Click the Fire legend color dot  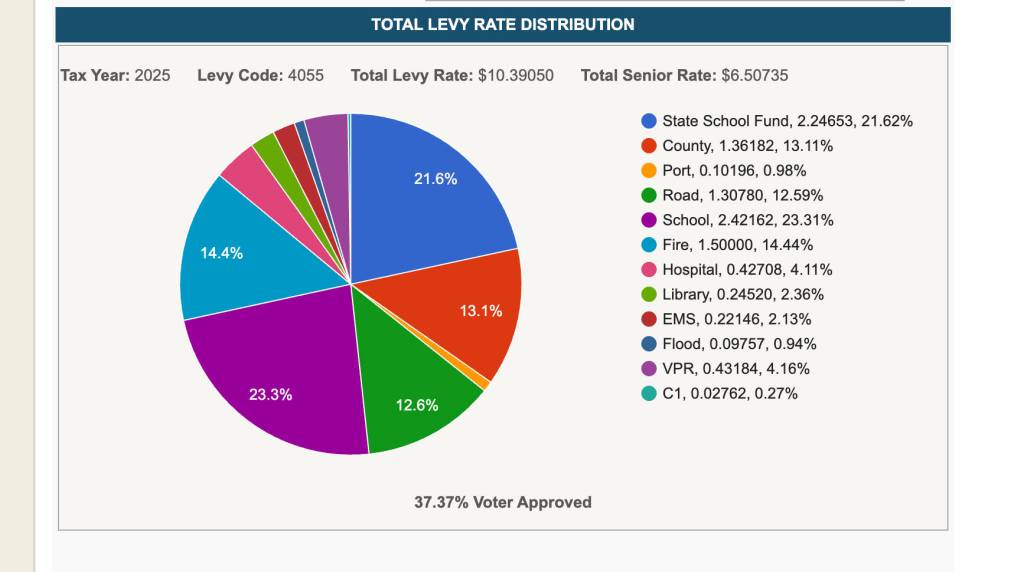[x=649, y=245]
